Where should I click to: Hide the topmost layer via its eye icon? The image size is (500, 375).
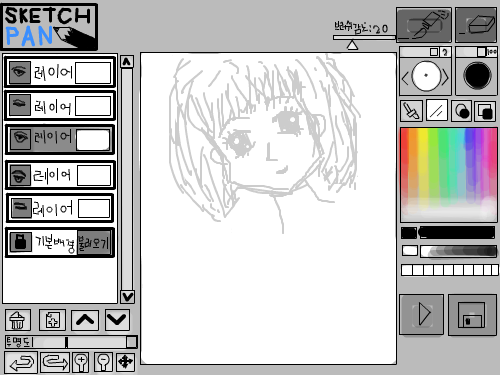click(x=20, y=72)
